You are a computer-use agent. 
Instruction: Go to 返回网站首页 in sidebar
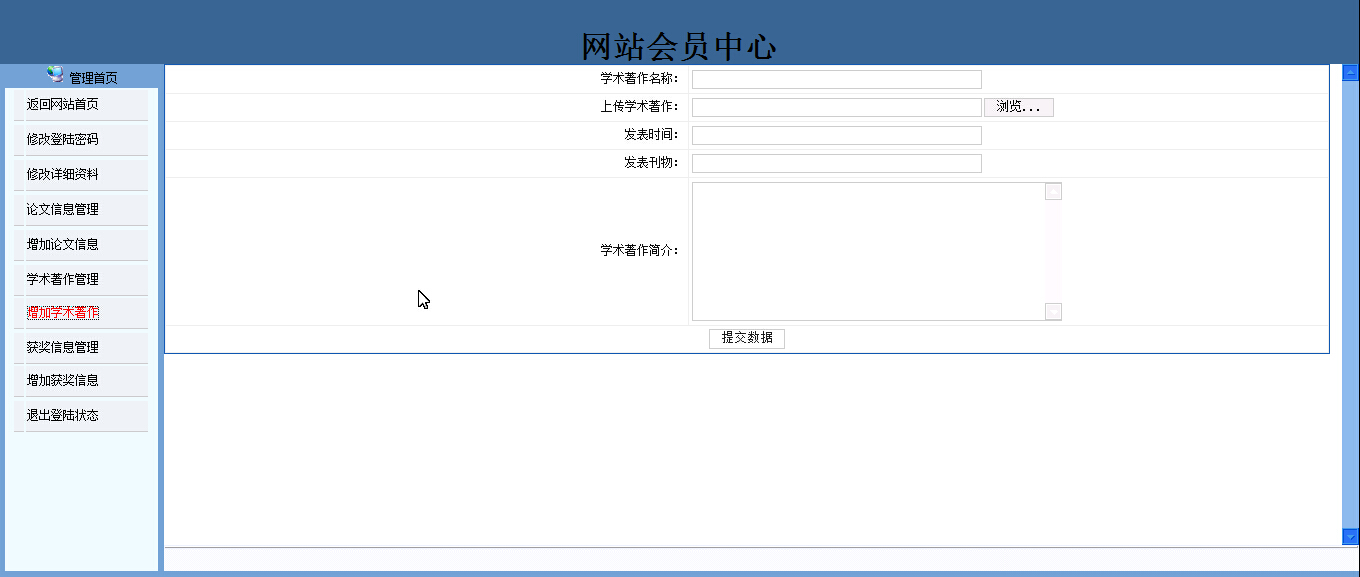coord(63,104)
